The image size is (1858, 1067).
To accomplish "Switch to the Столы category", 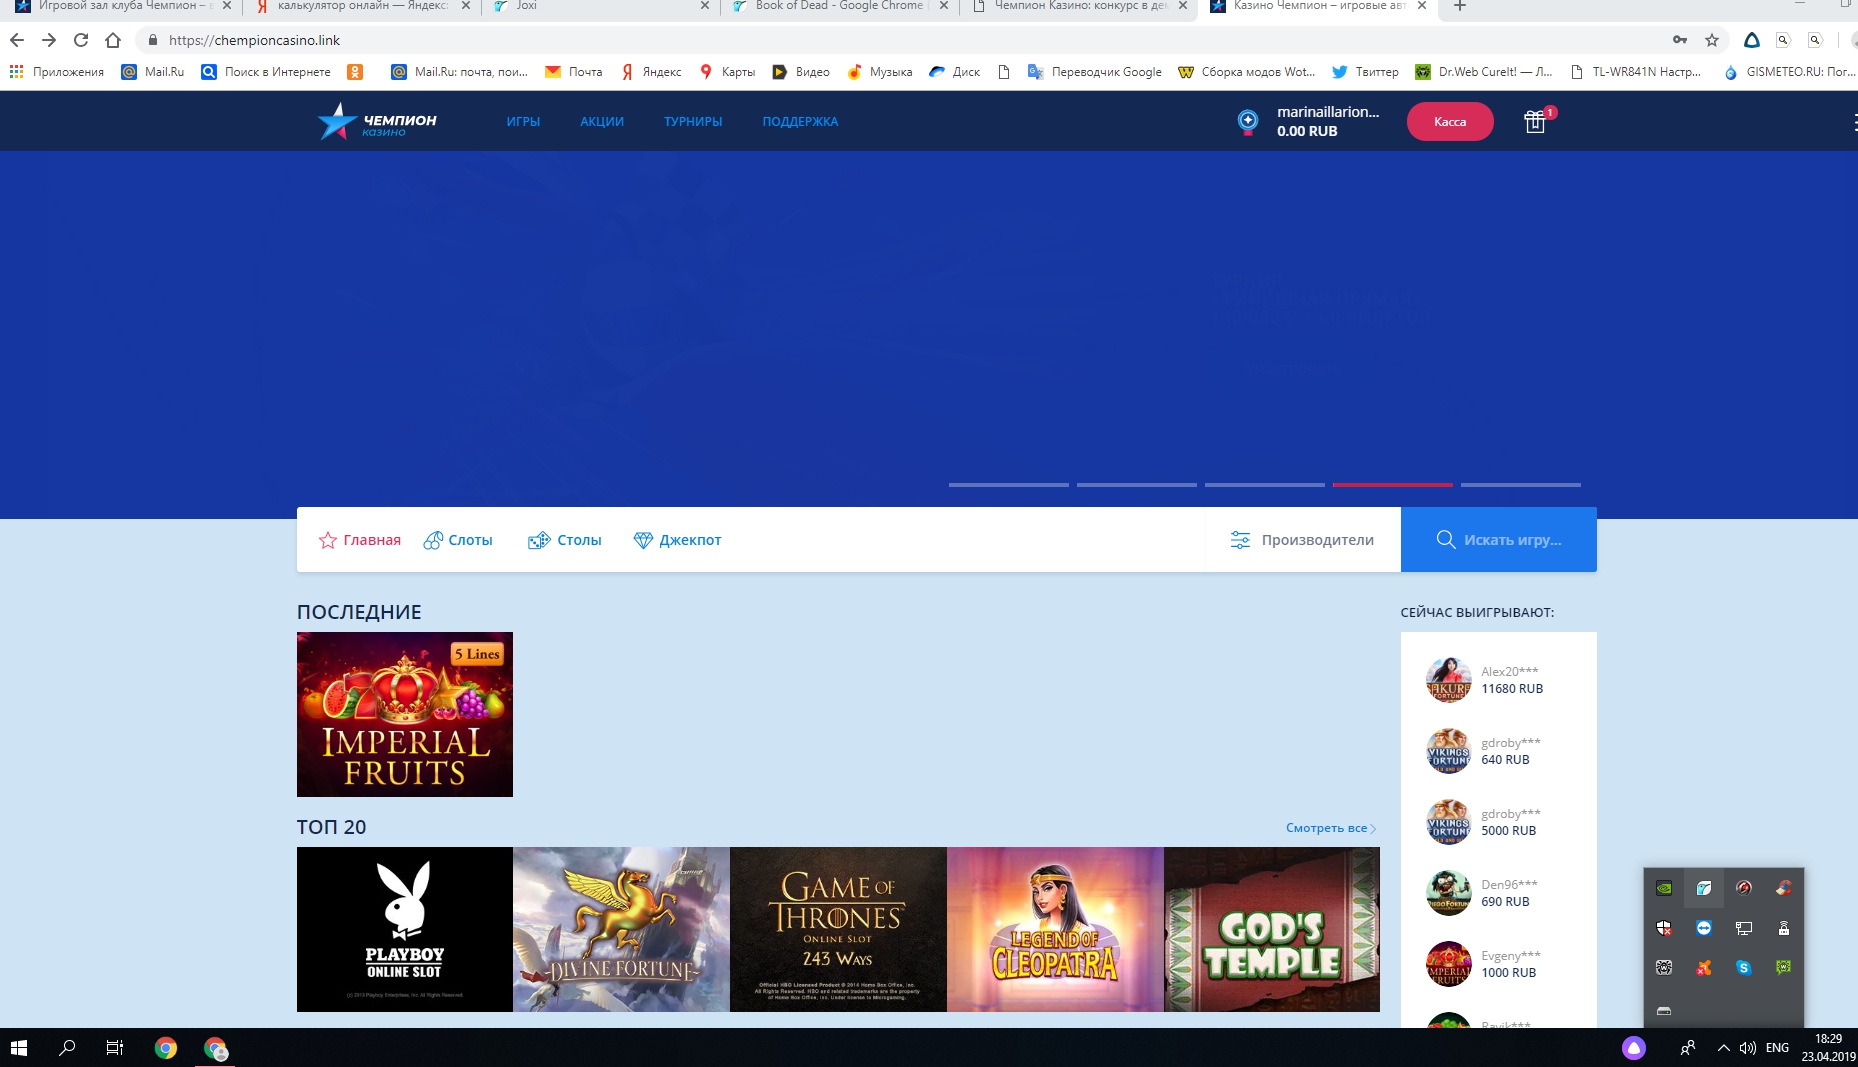I will tap(565, 540).
